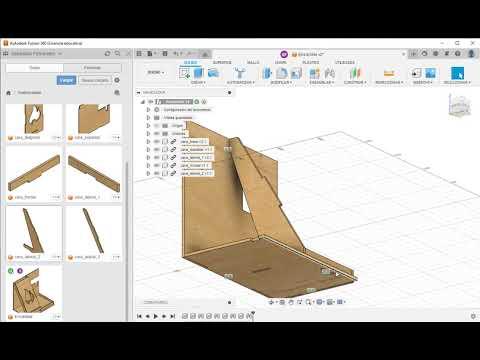
Task: Open data panel settings gear icon
Action: click(117, 80)
